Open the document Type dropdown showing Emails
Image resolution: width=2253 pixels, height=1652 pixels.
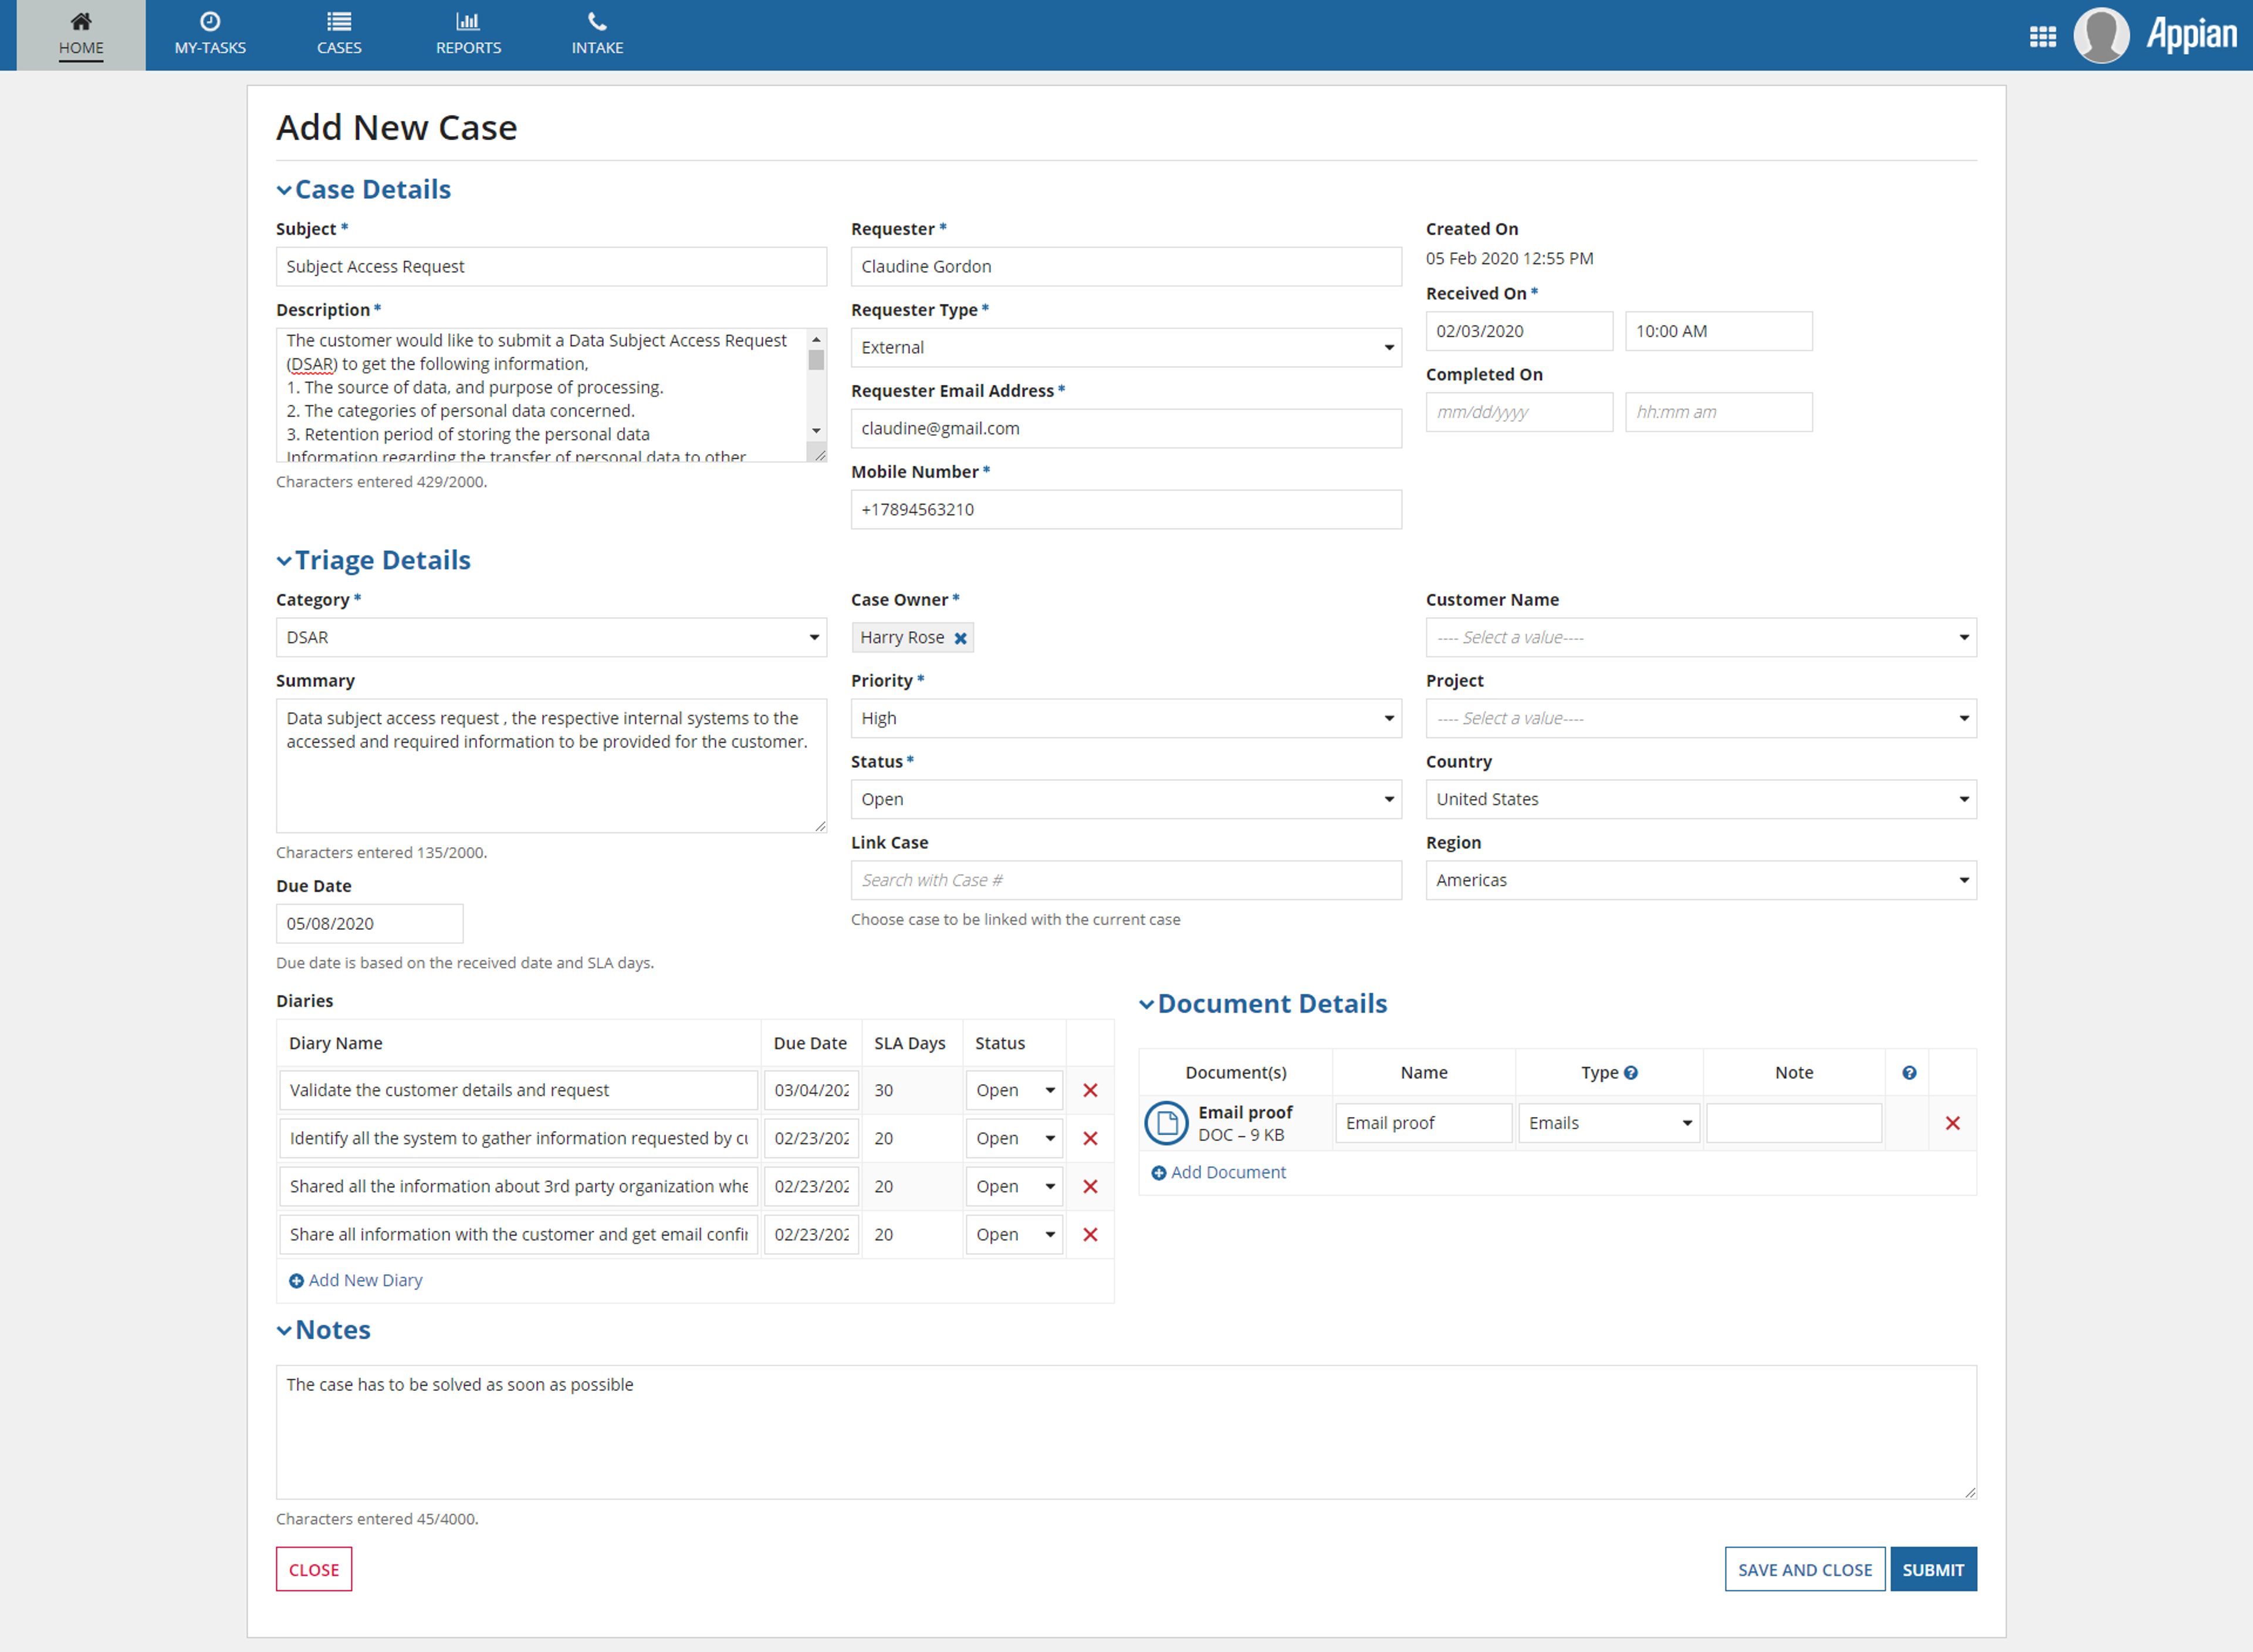[x=1609, y=1123]
